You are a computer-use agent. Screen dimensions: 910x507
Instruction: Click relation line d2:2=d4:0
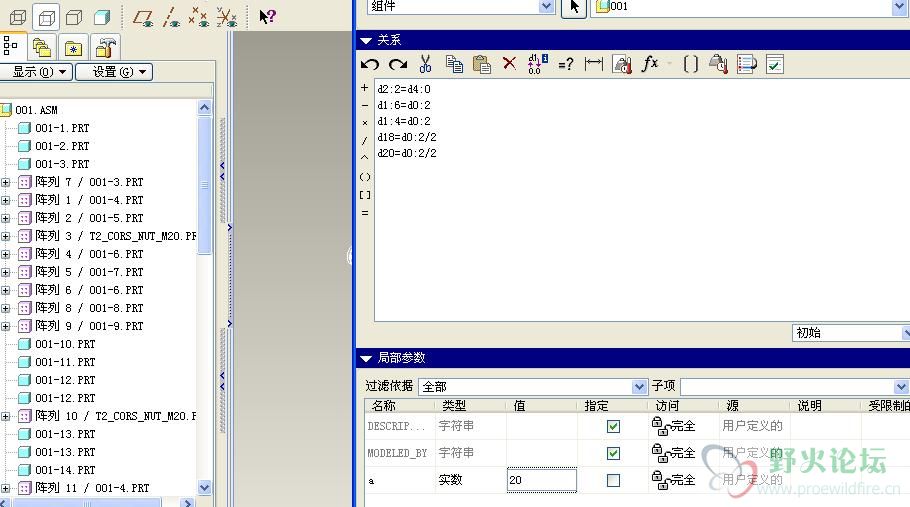tap(404, 89)
